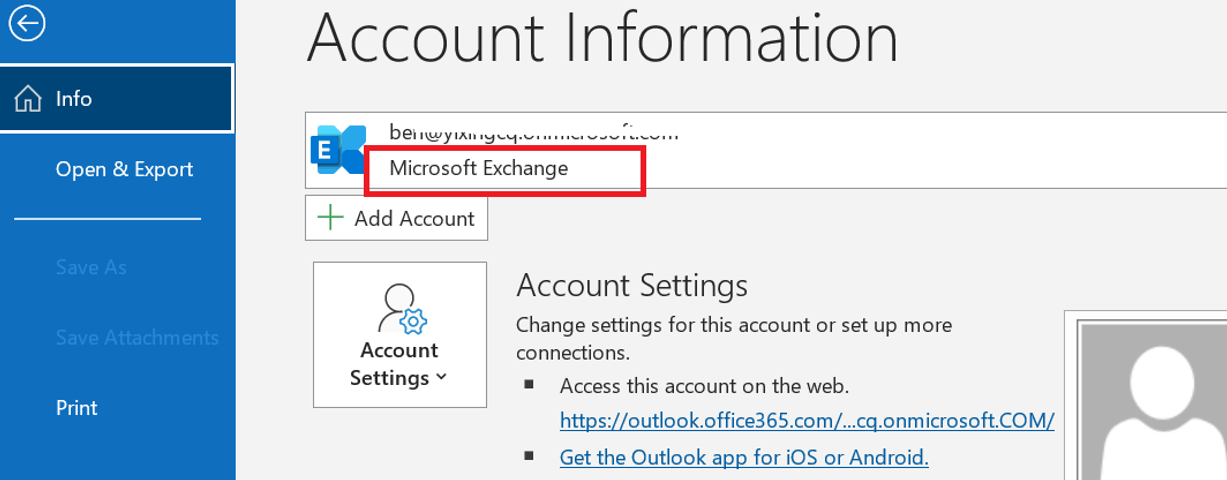Viewport: 1227px width, 480px height.
Task: Click the 'Change settings for this account' description
Action: [734, 339]
